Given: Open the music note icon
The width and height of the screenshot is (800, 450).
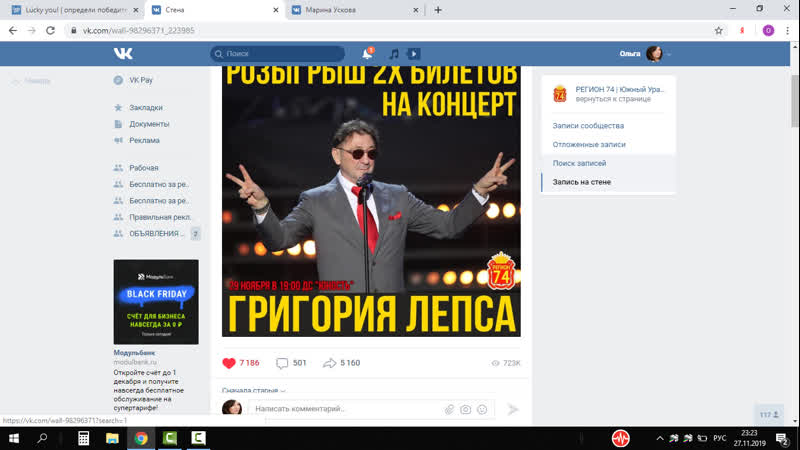Looking at the screenshot, I should pos(394,54).
